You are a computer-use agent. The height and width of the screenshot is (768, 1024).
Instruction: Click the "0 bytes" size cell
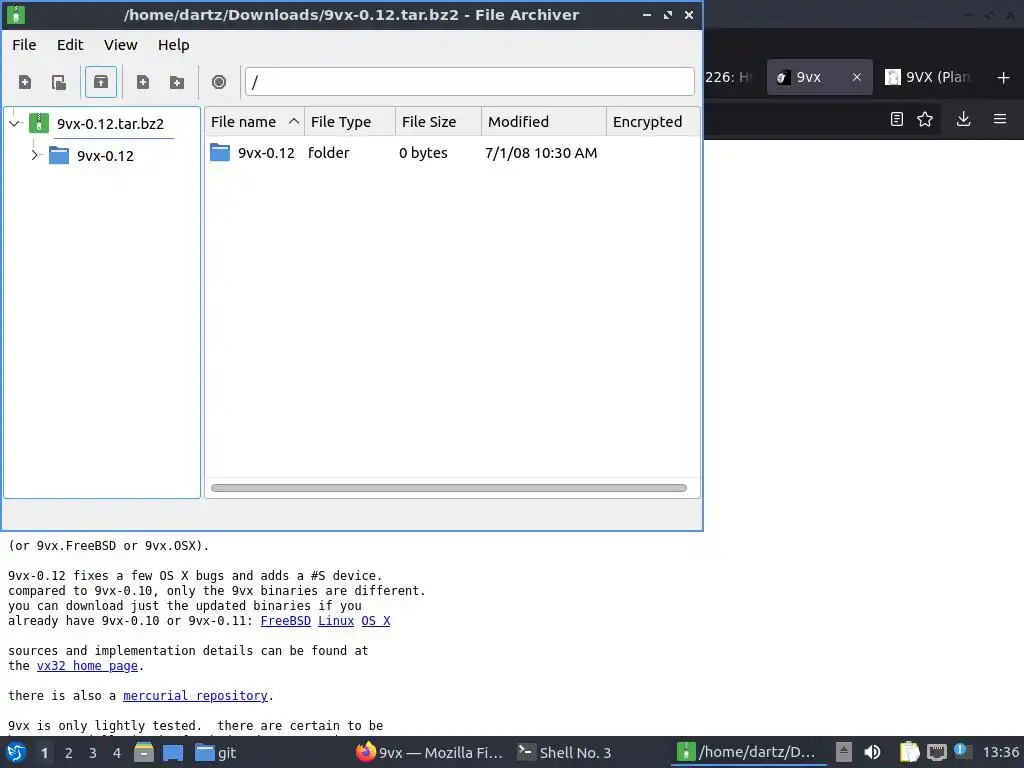423,153
